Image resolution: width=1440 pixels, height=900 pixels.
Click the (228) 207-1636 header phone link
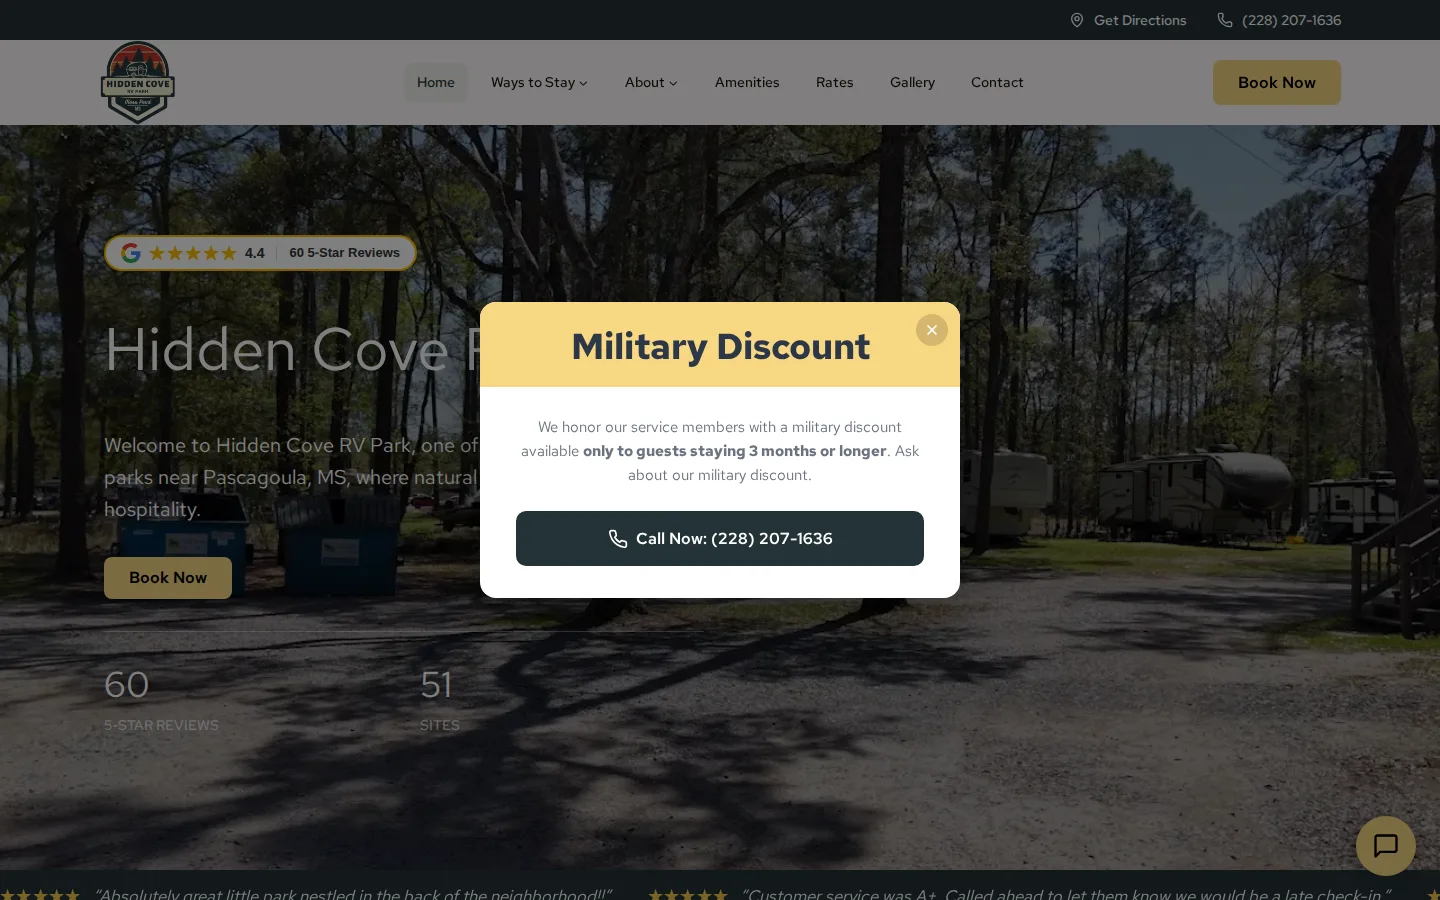[1279, 20]
